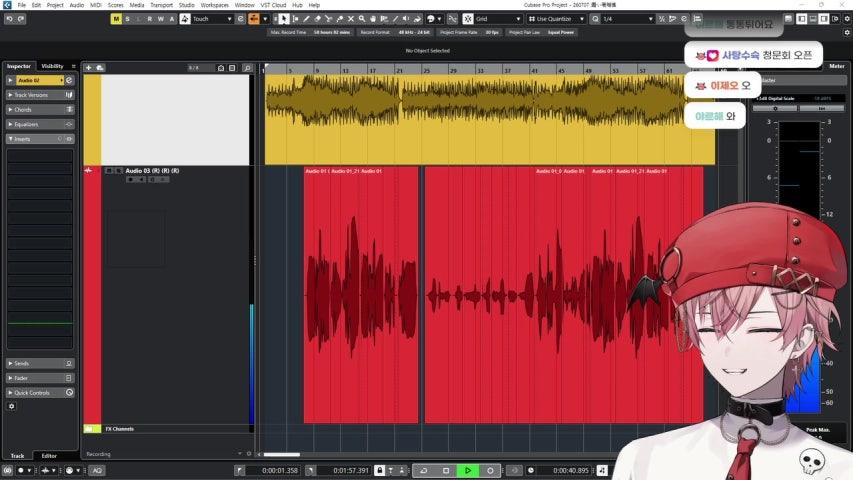The width and height of the screenshot is (853, 480).
Task: Click the left locator flag icon
Action: tap(239, 470)
